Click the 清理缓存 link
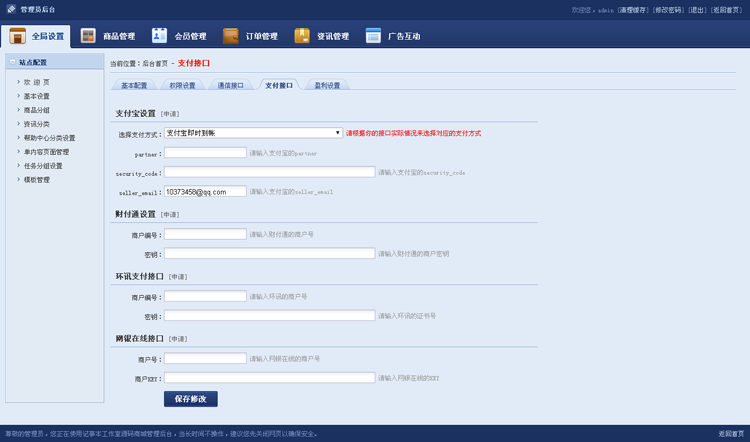The image size is (750, 442). click(x=632, y=10)
